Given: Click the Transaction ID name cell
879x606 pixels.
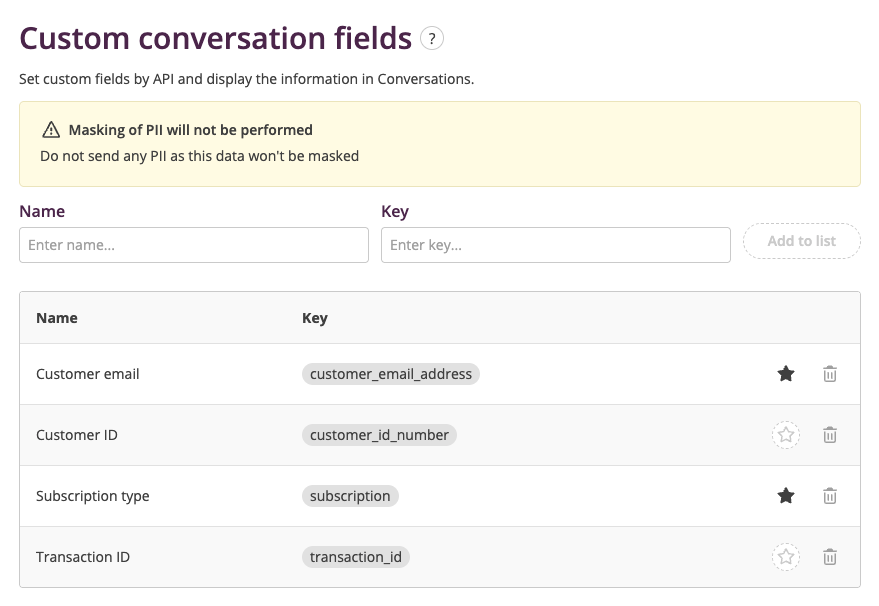Looking at the screenshot, I should tap(83, 557).
